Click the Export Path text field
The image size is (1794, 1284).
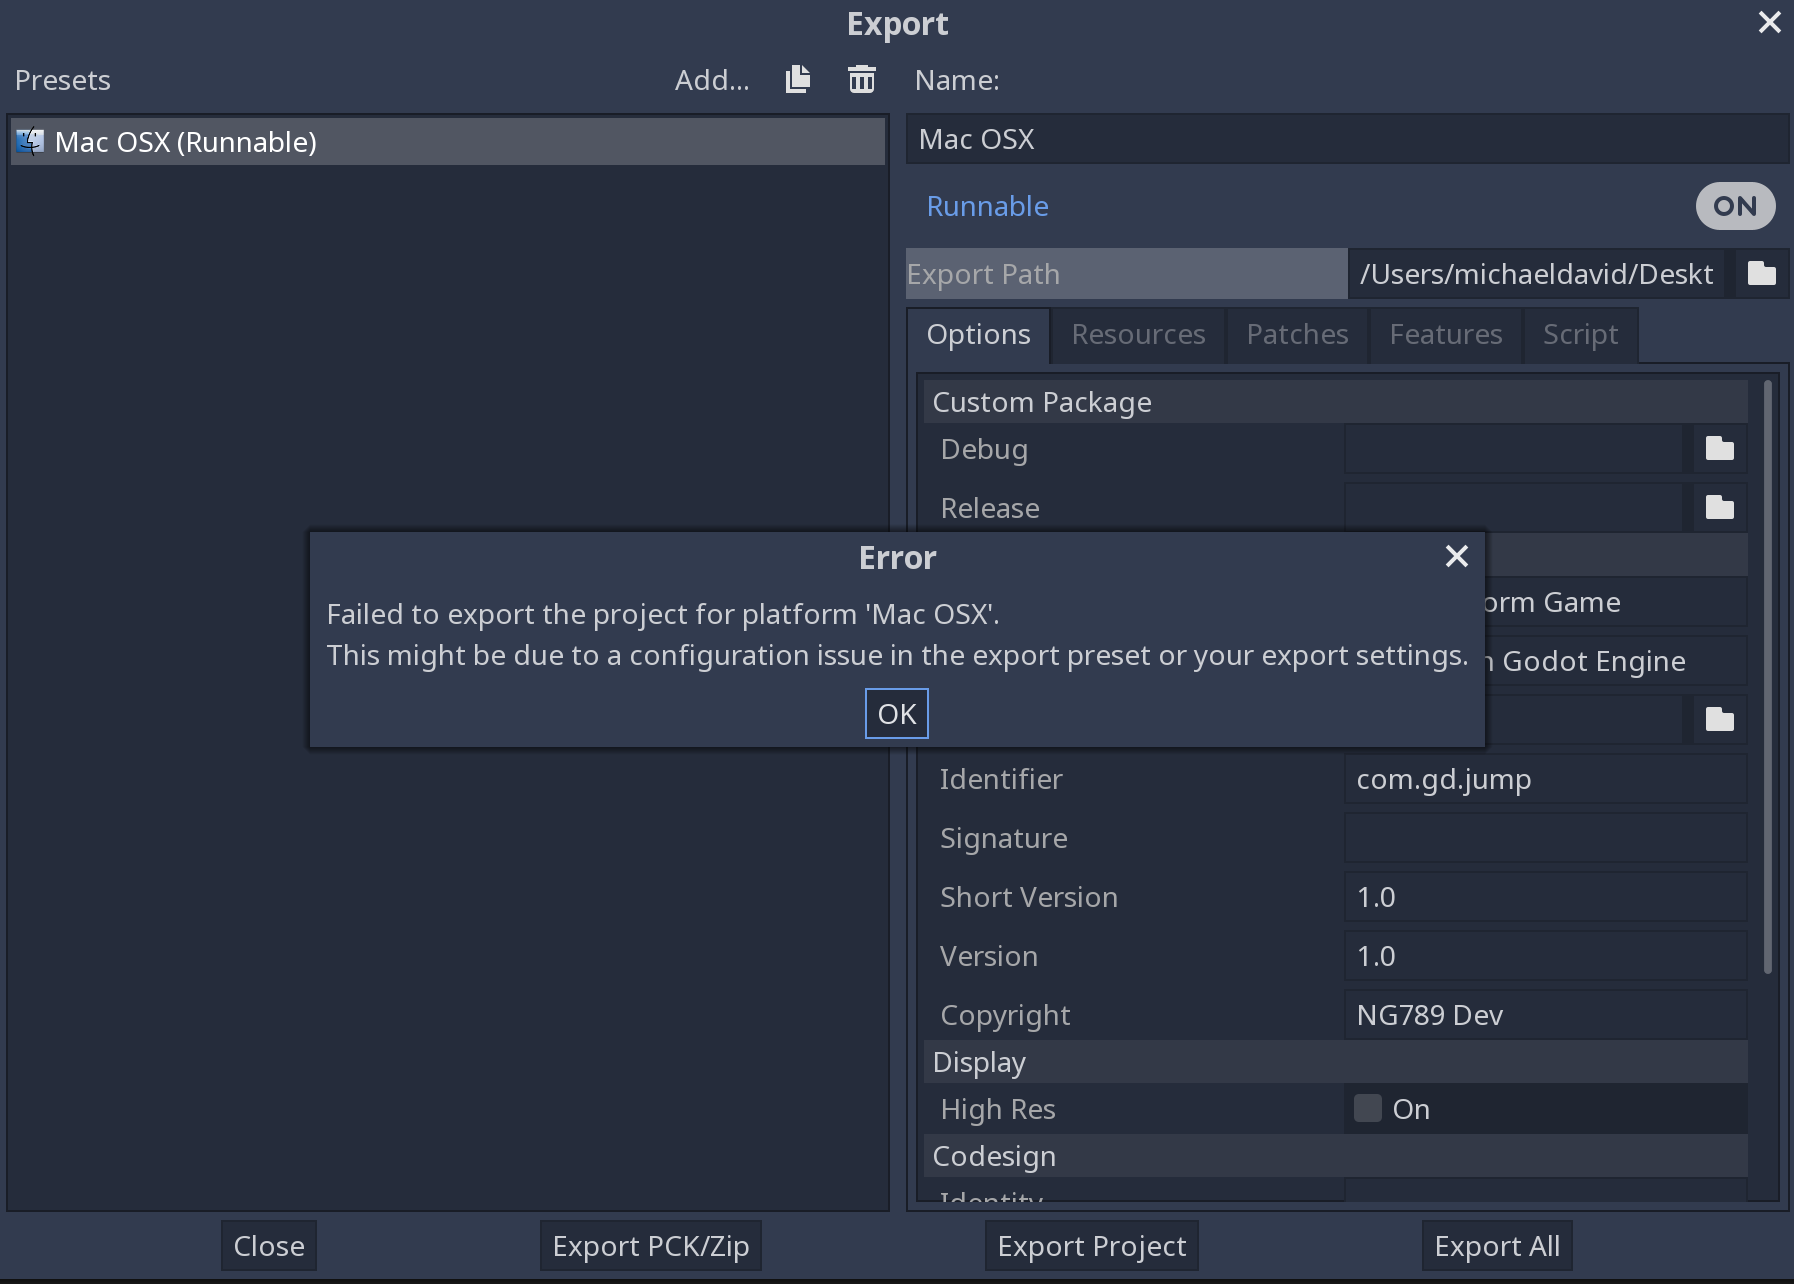tap(1537, 274)
